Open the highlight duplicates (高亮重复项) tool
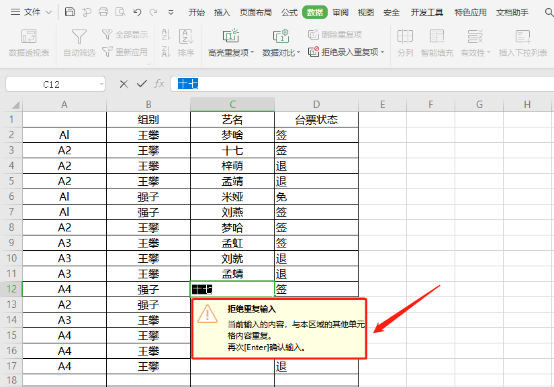Screen dimensions: 554x387 point(231,42)
